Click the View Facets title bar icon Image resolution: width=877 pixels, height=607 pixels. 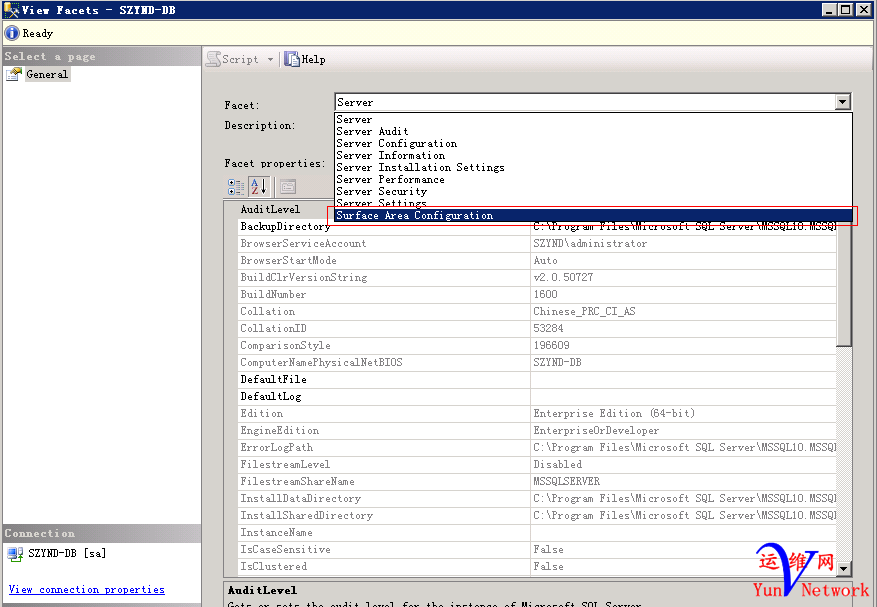tap(11, 10)
